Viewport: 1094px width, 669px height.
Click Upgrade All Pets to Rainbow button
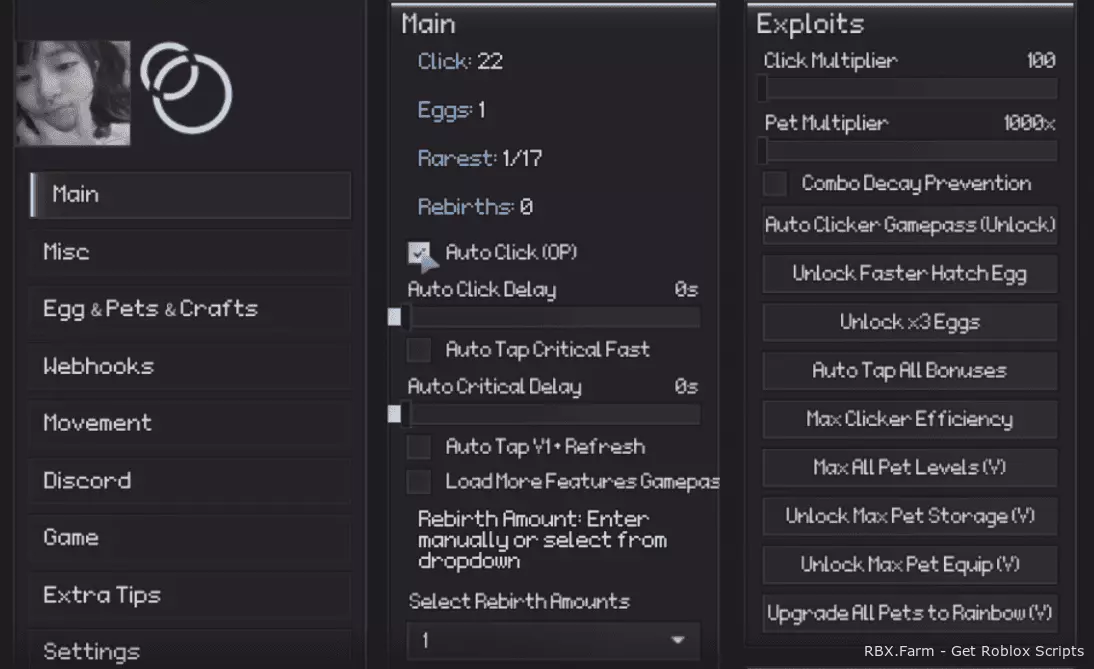tap(910, 613)
